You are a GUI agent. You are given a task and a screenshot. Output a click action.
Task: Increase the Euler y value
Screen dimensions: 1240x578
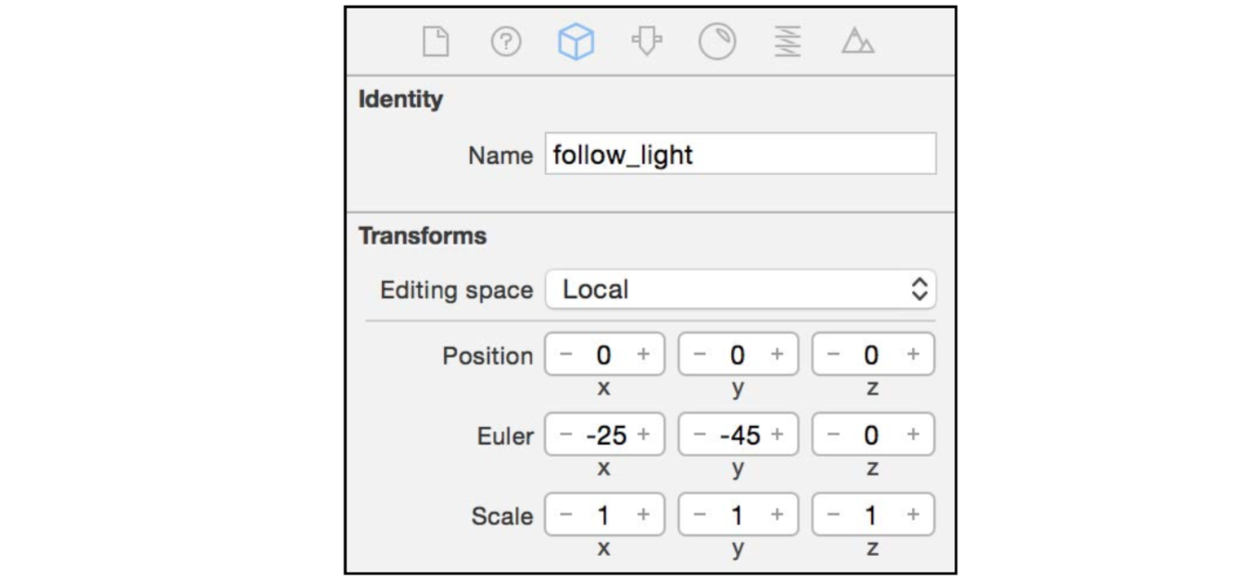(x=777, y=435)
